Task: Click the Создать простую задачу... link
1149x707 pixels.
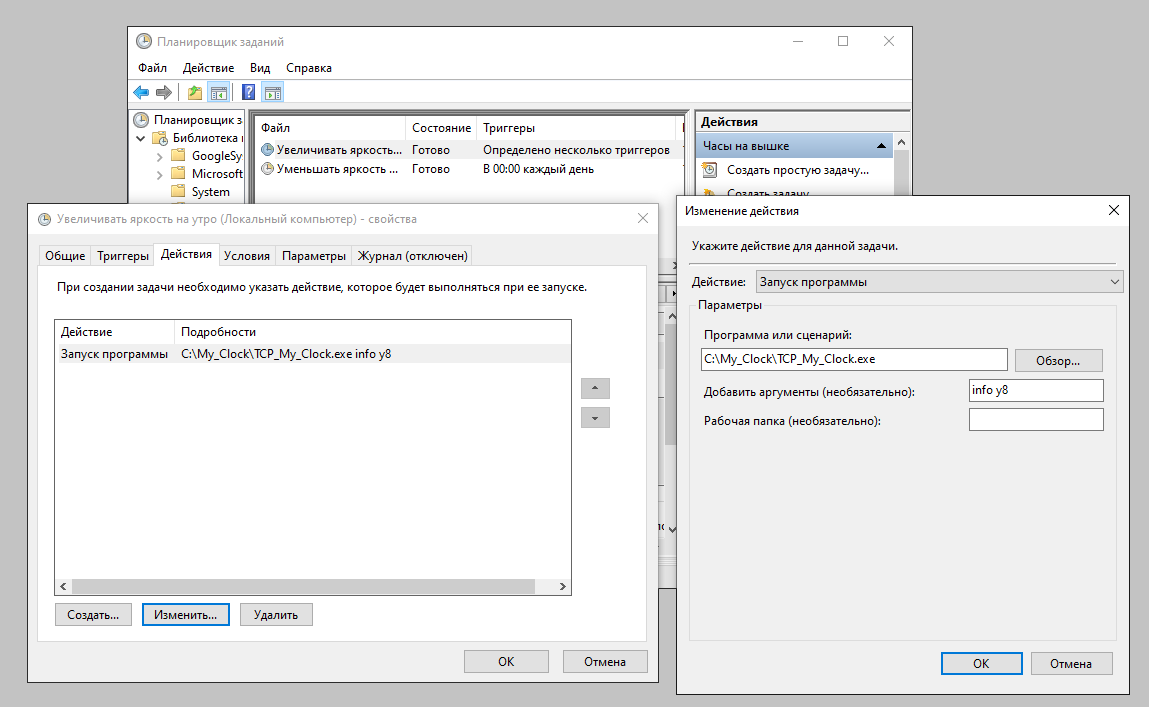Action: click(x=797, y=170)
